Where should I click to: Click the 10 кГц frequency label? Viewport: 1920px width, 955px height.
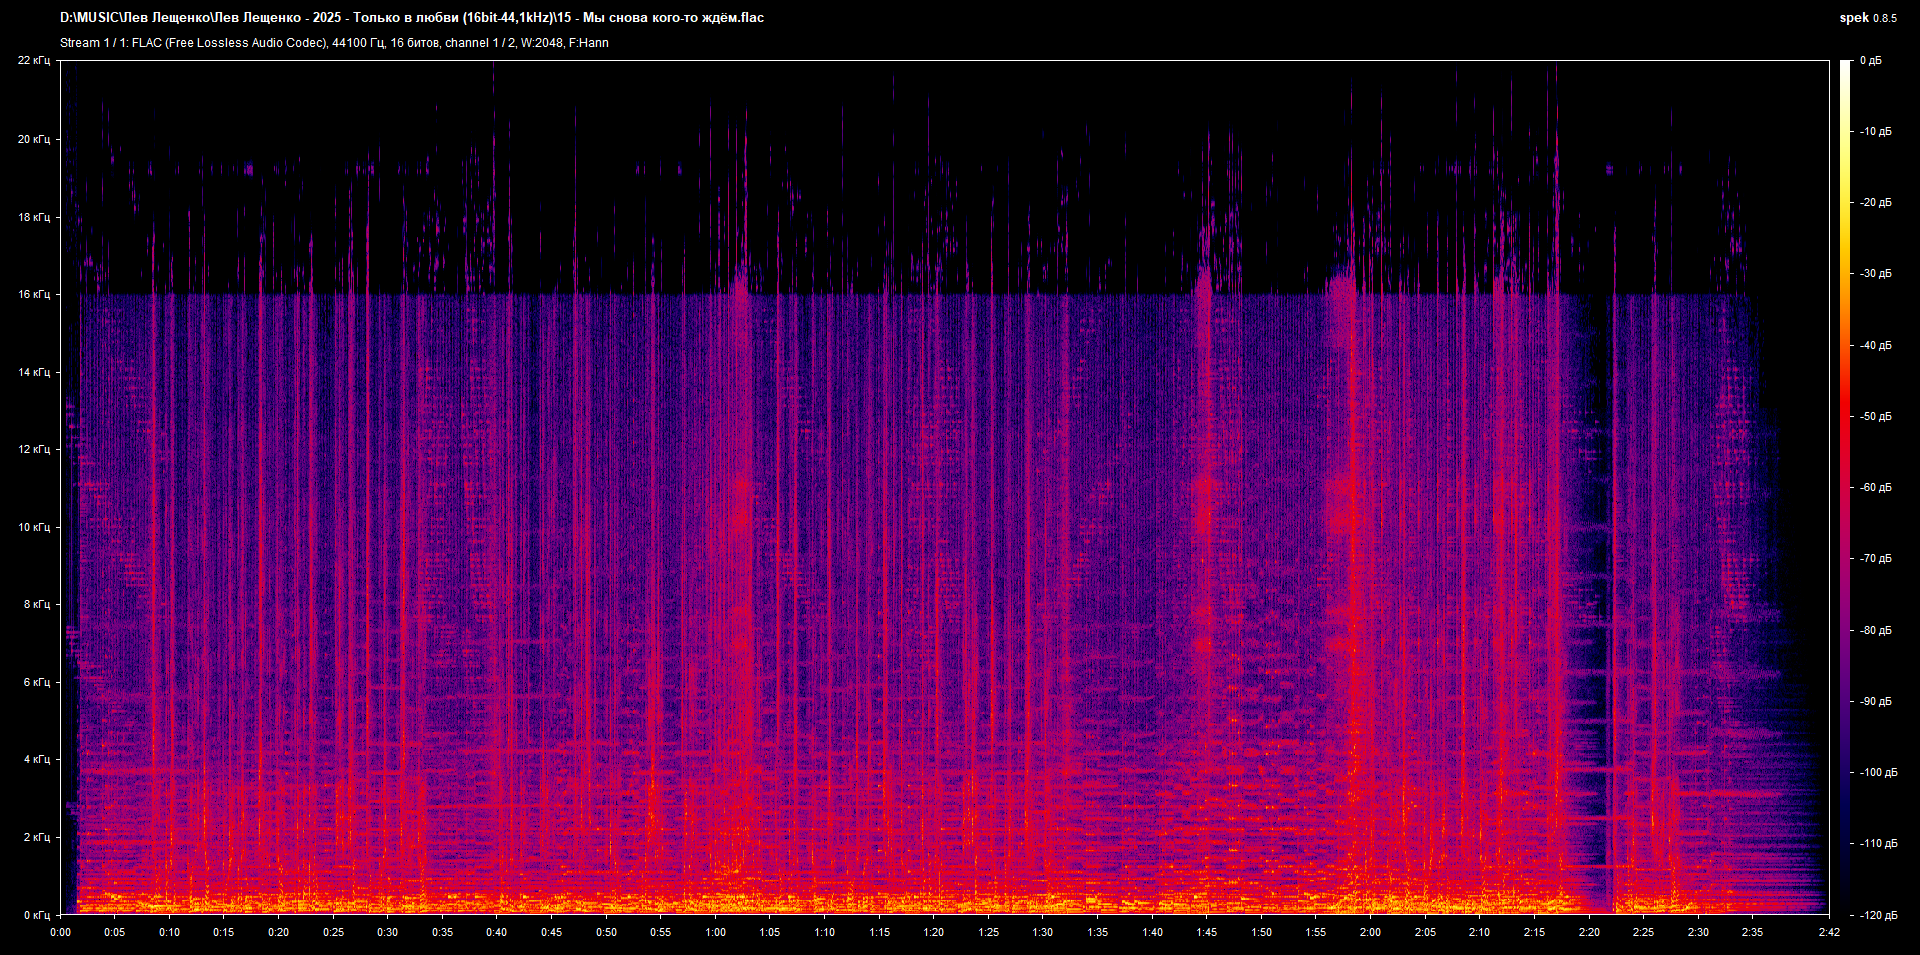tap(34, 527)
